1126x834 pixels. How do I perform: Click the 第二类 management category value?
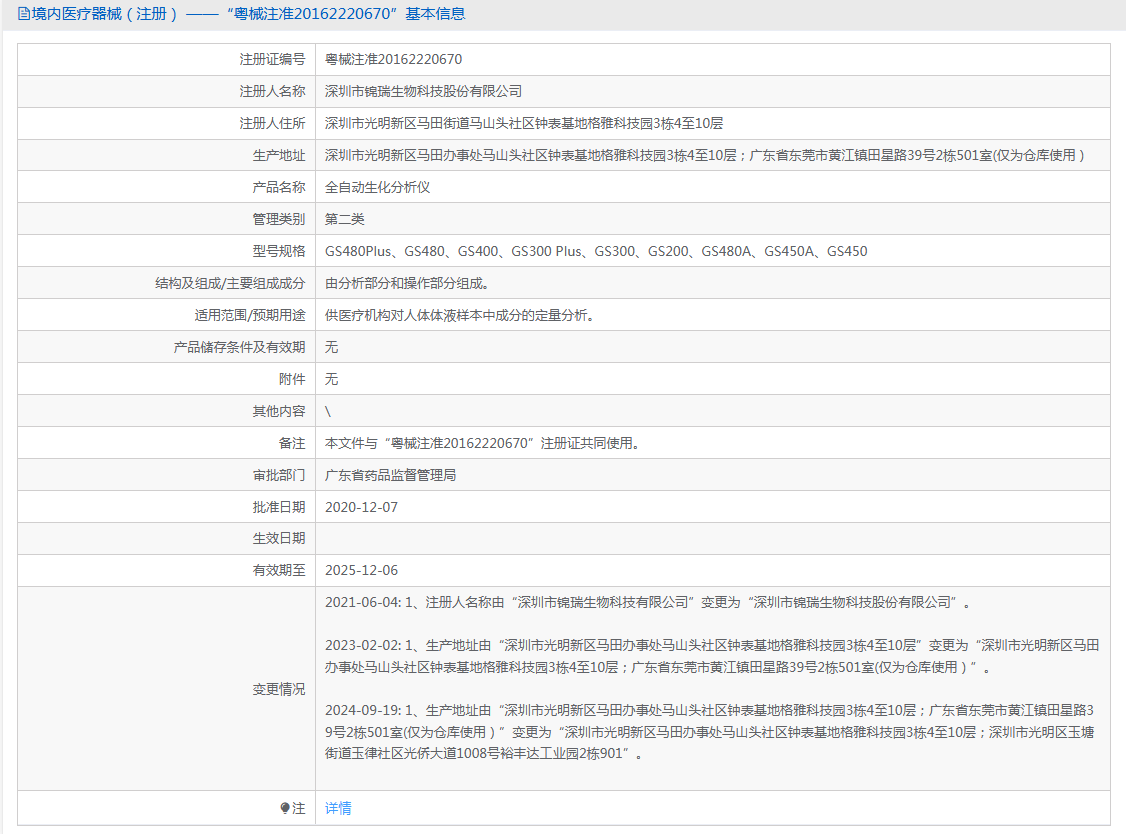tap(345, 219)
